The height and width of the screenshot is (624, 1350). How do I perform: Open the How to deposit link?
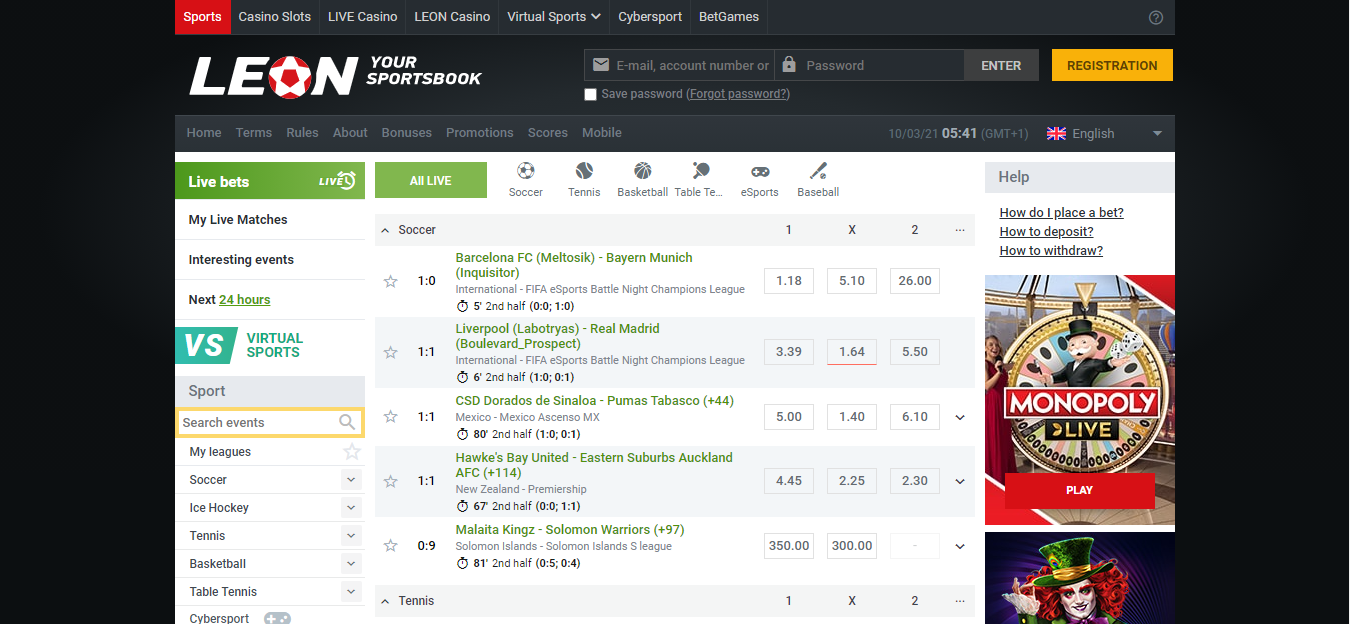1047,231
